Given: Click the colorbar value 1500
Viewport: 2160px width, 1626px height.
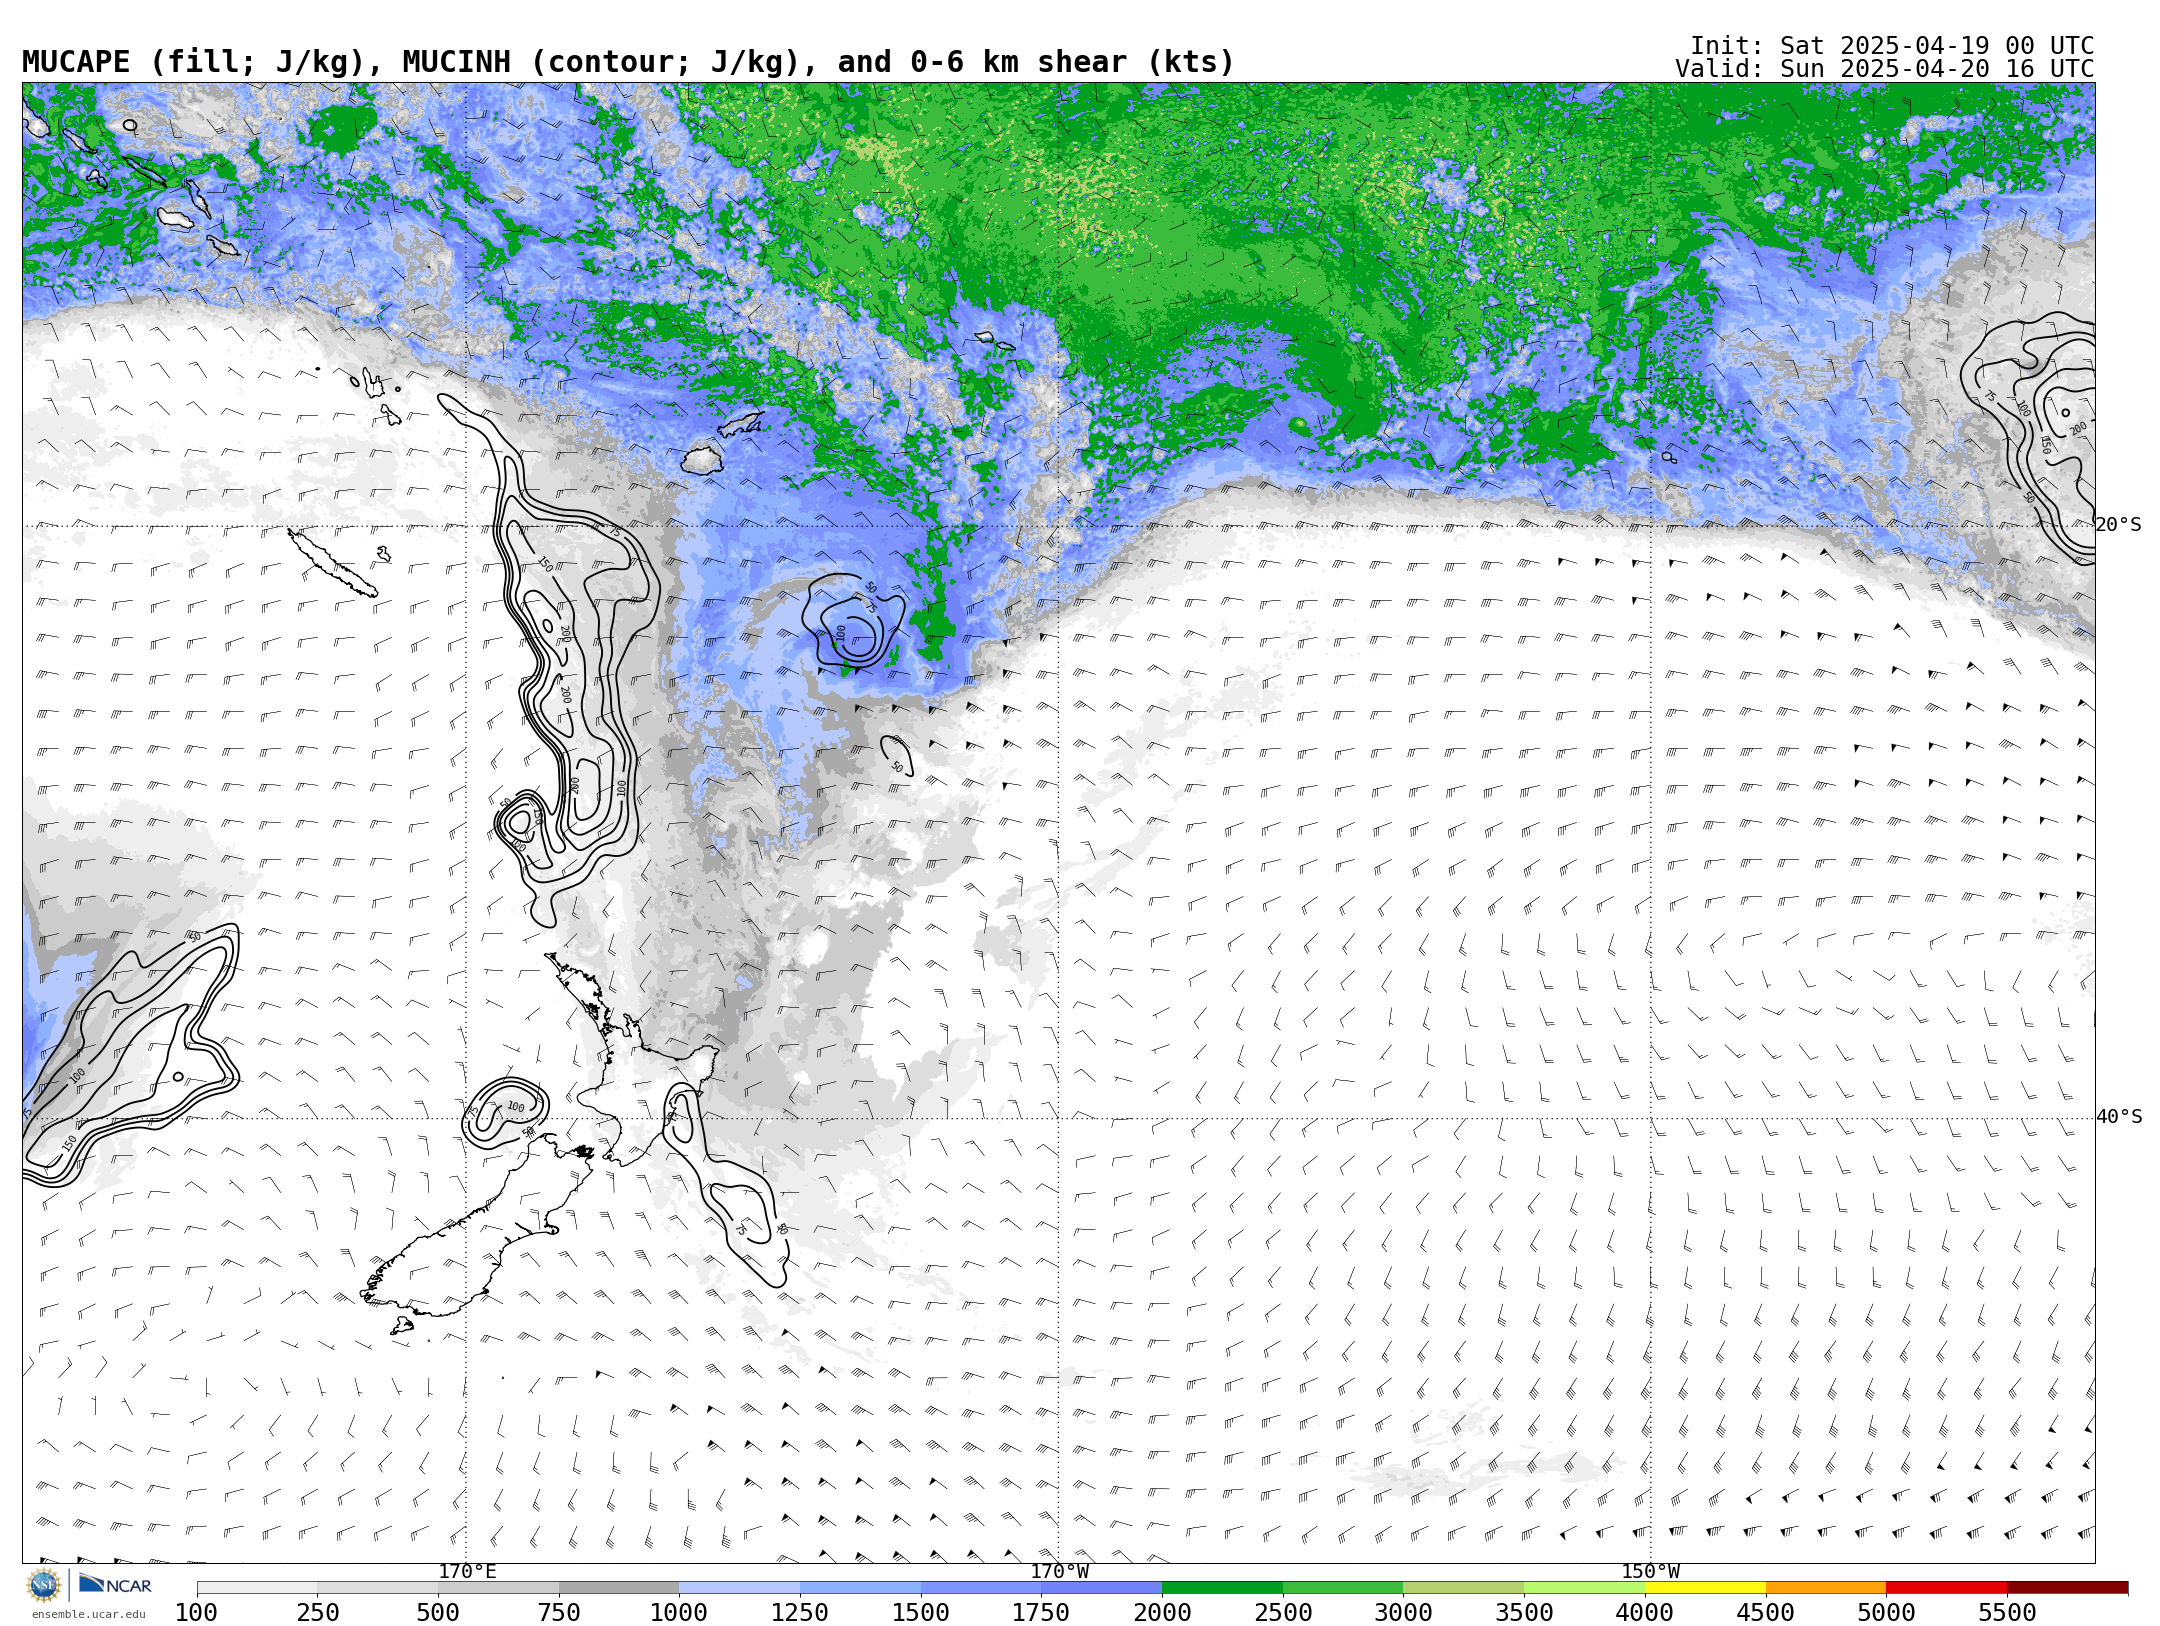Looking at the screenshot, I should pyautogui.click(x=921, y=1613).
